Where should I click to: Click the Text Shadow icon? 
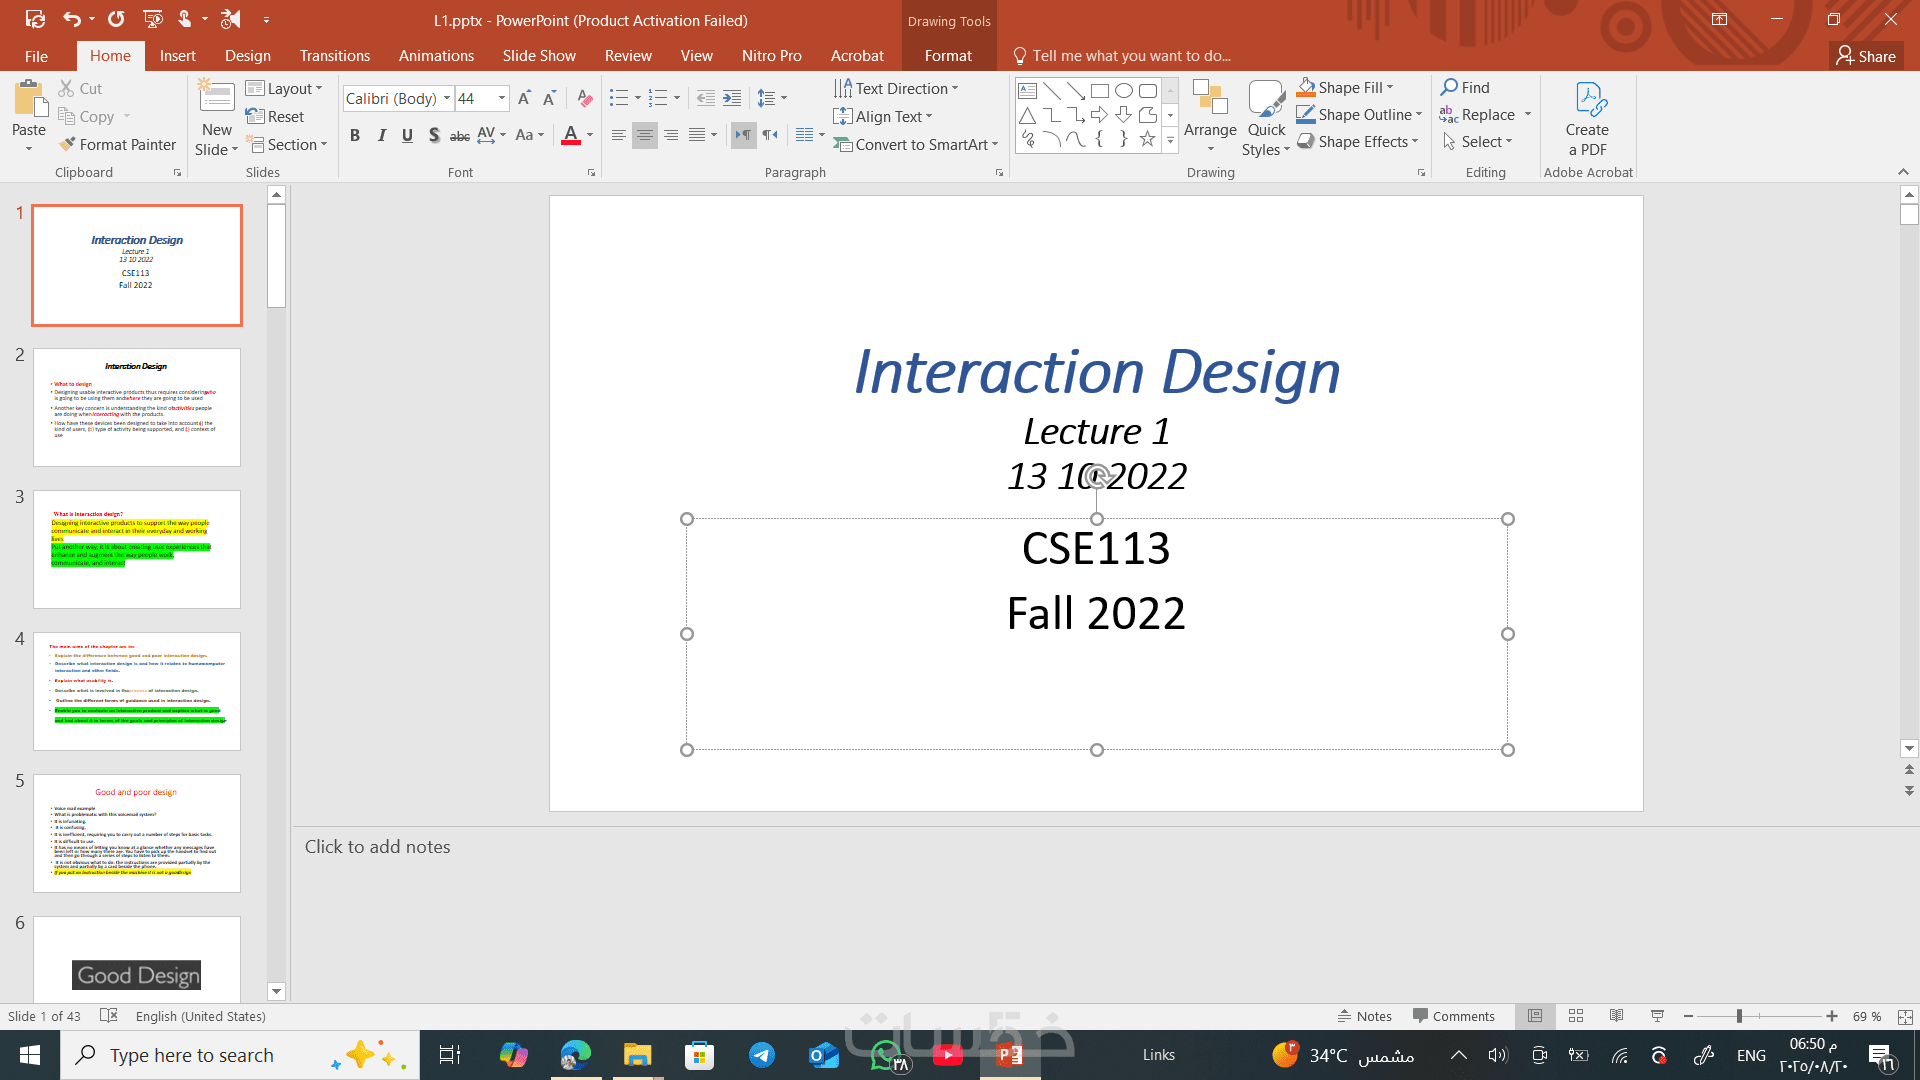pos(433,135)
